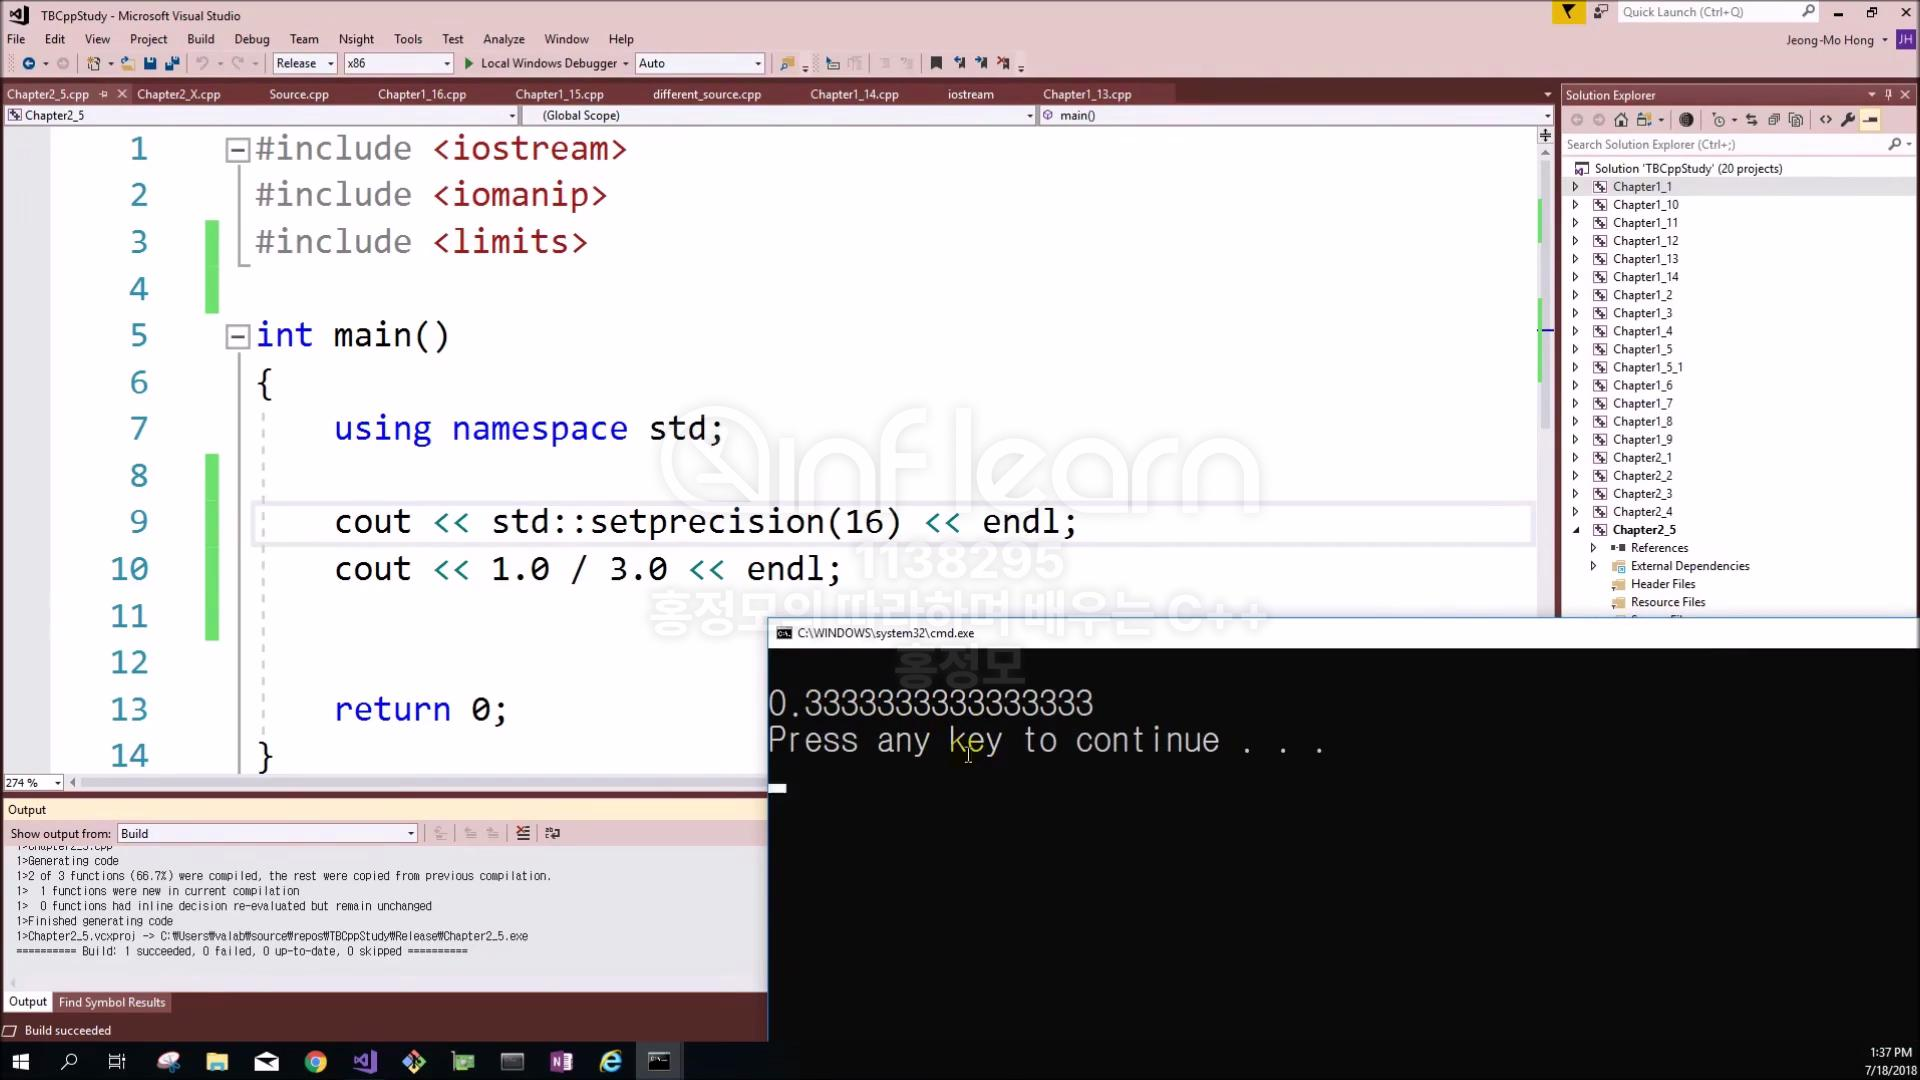This screenshot has height=1080, width=1920.
Task: Switch views icon in Solution Explorer
Action: coord(1643,120)
